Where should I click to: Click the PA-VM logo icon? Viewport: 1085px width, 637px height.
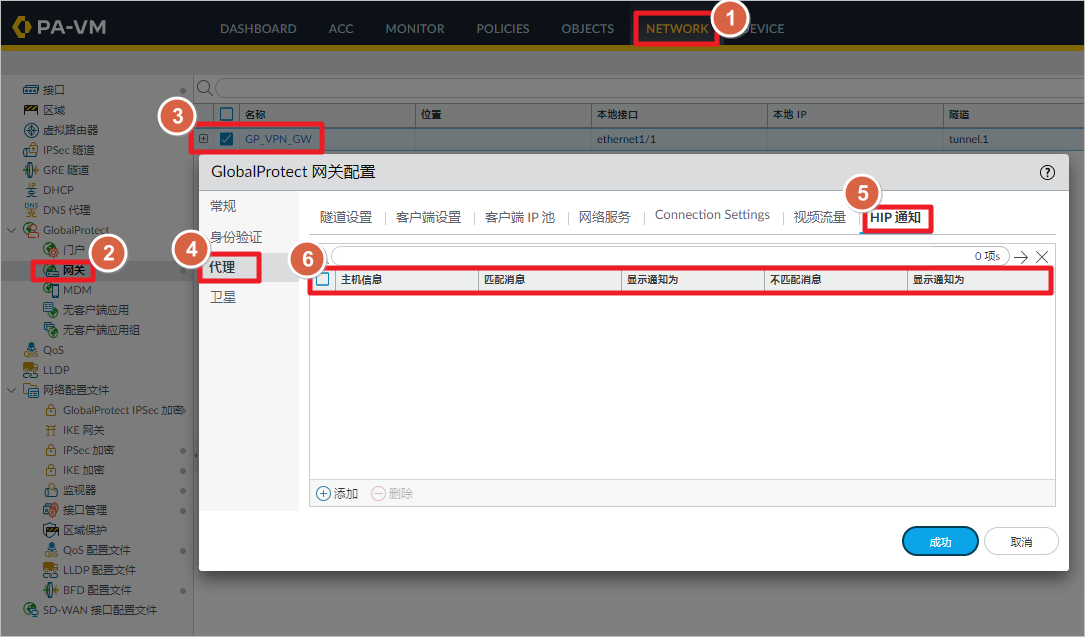tap(22, 27)
